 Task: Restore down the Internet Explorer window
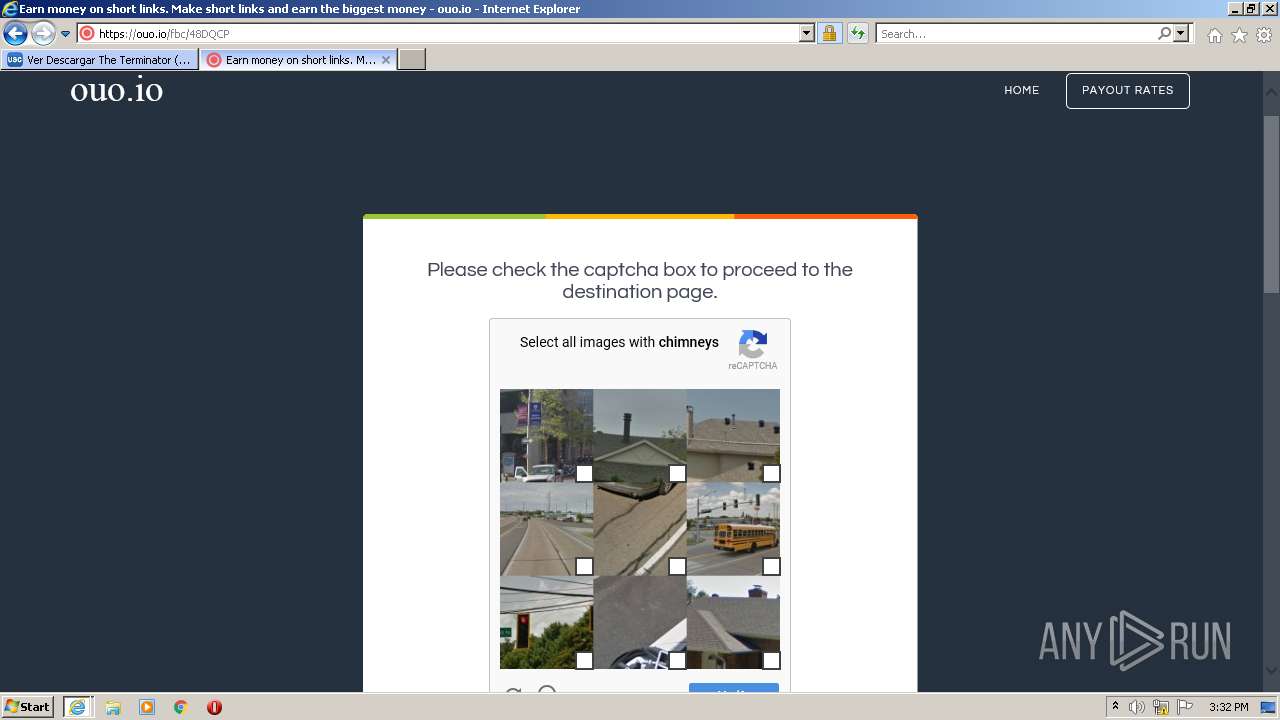(1251, 8)
